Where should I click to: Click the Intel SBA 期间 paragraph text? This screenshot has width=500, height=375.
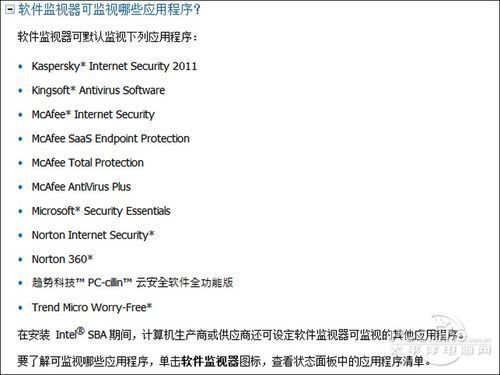click(241, 335)
